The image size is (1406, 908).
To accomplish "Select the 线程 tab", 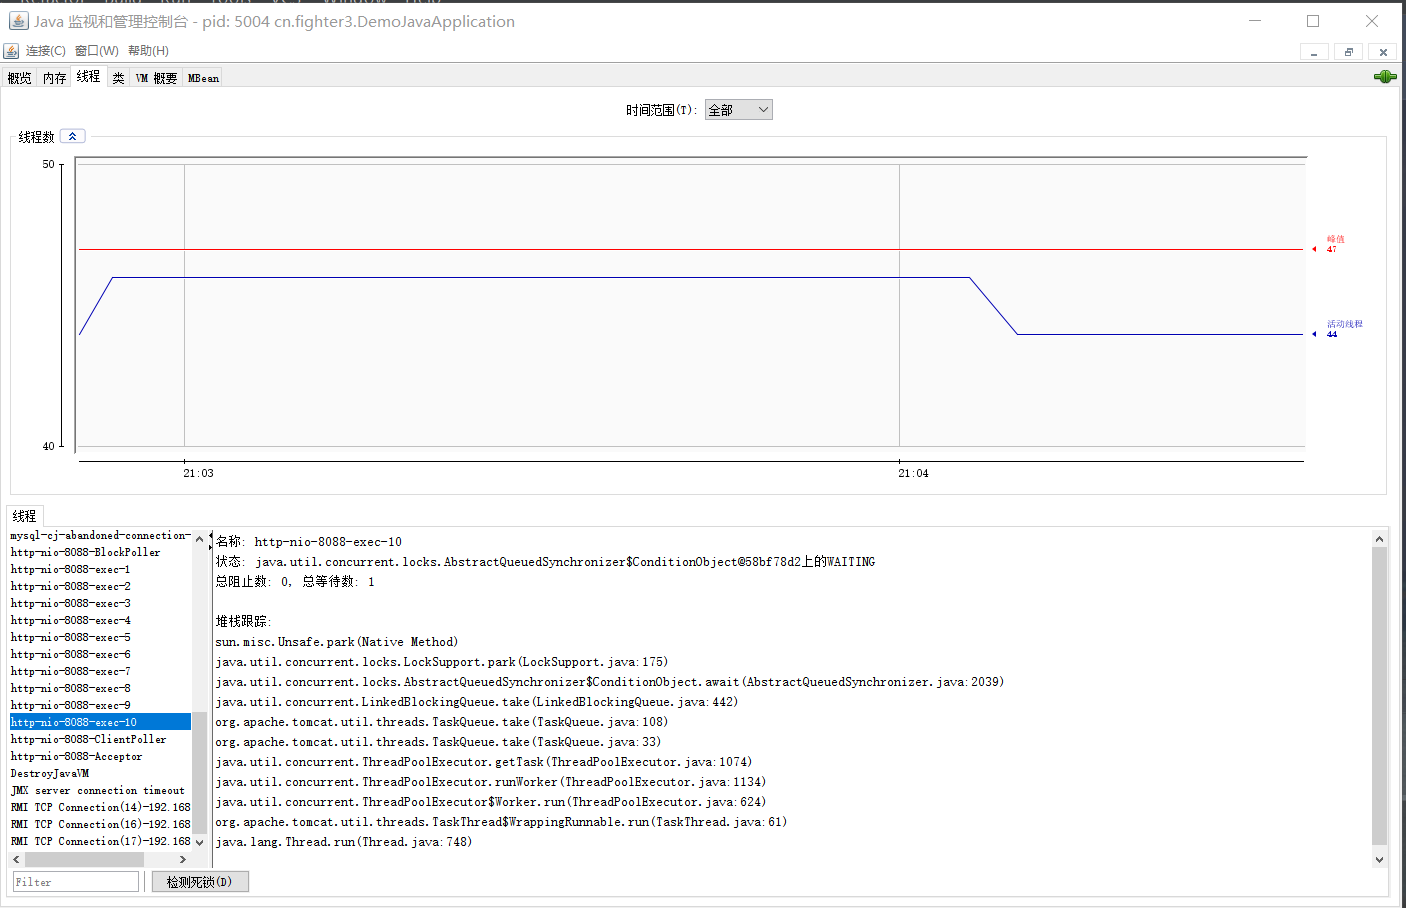I will (88, 76).
